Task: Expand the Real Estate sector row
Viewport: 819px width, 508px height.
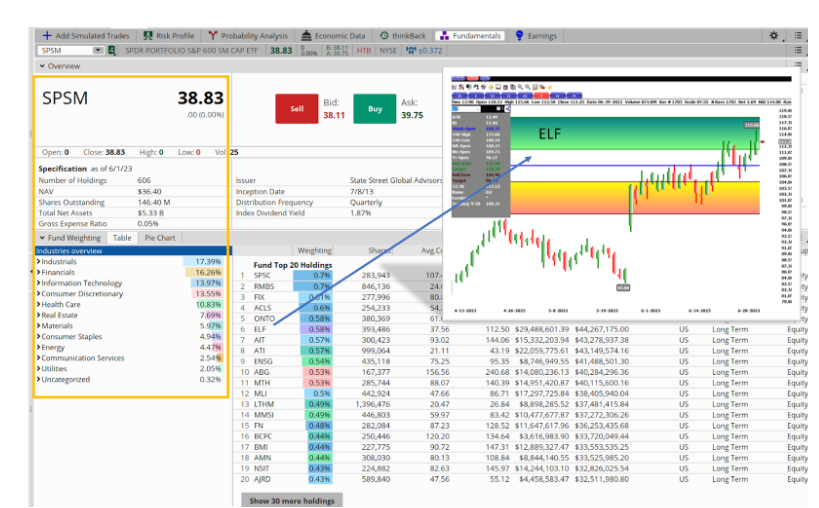Action: click(38, 315)
